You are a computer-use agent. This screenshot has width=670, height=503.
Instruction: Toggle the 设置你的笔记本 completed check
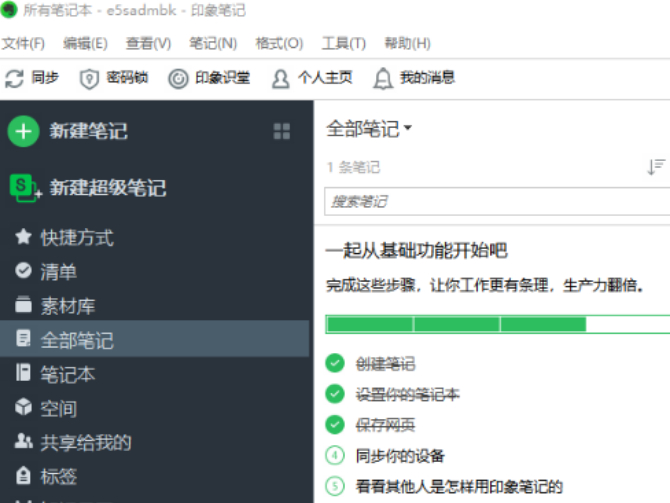[335, 394]
